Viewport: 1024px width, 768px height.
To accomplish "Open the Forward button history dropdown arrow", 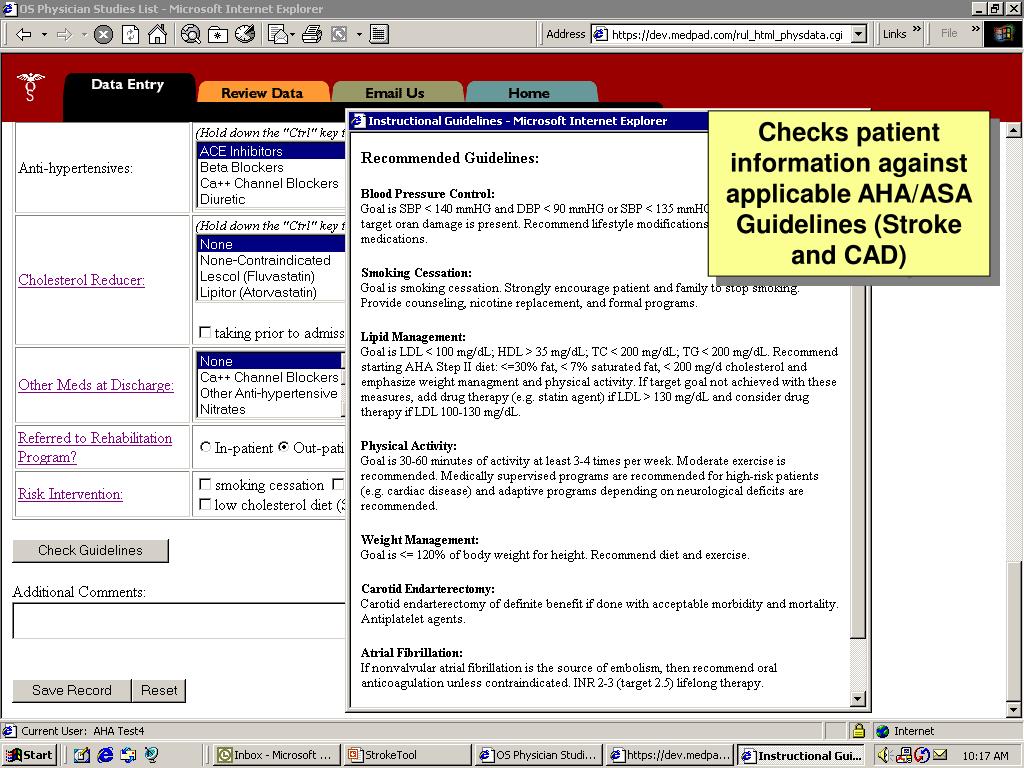I will point(84,34).
